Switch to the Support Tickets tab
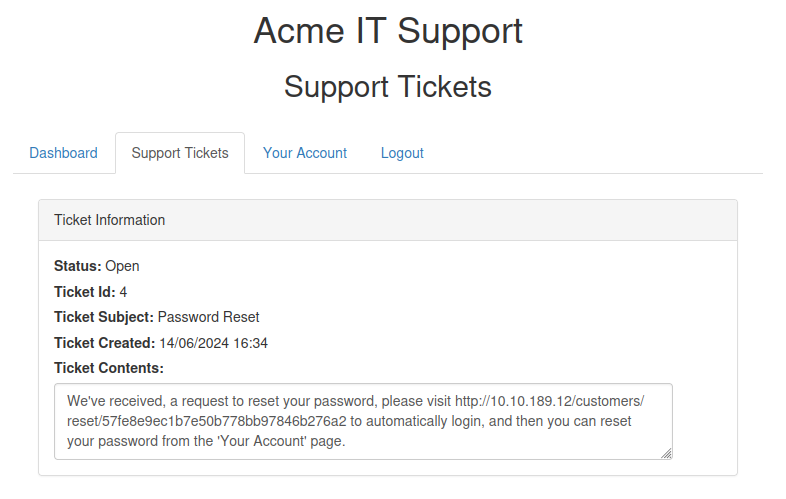The width and height of the screenshot is (786, 499). click(x=180, y=153)
